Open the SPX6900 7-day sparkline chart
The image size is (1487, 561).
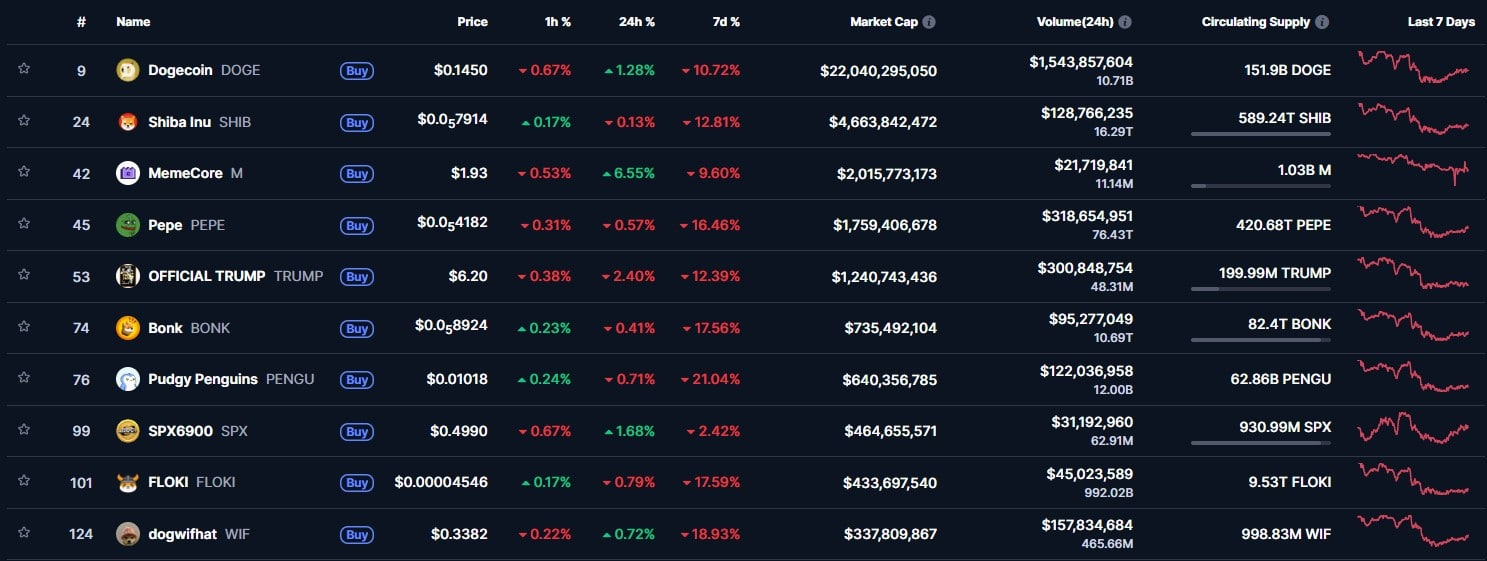1413,429
